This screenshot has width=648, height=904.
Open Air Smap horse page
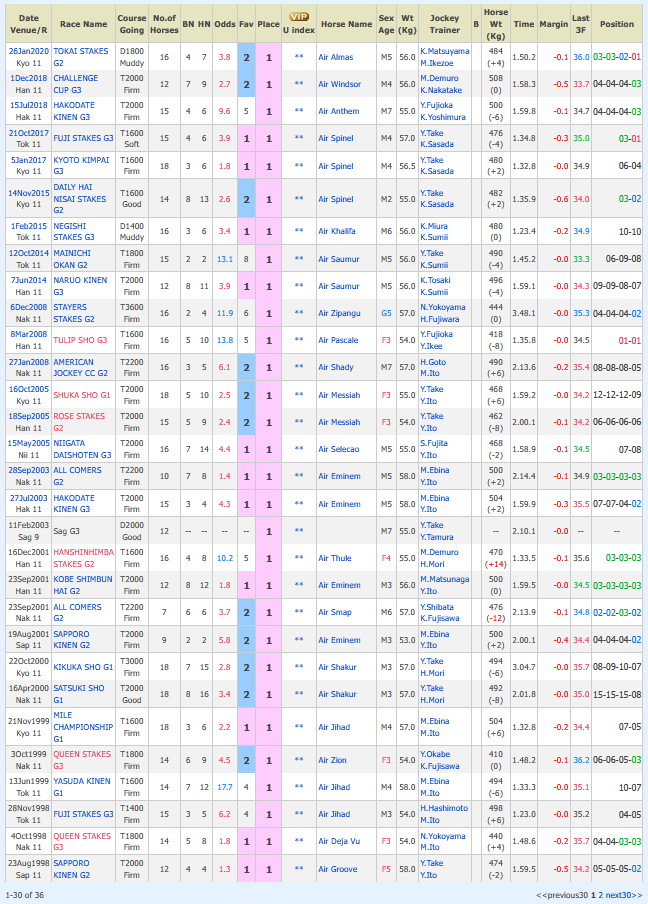[x=334, y=612]
